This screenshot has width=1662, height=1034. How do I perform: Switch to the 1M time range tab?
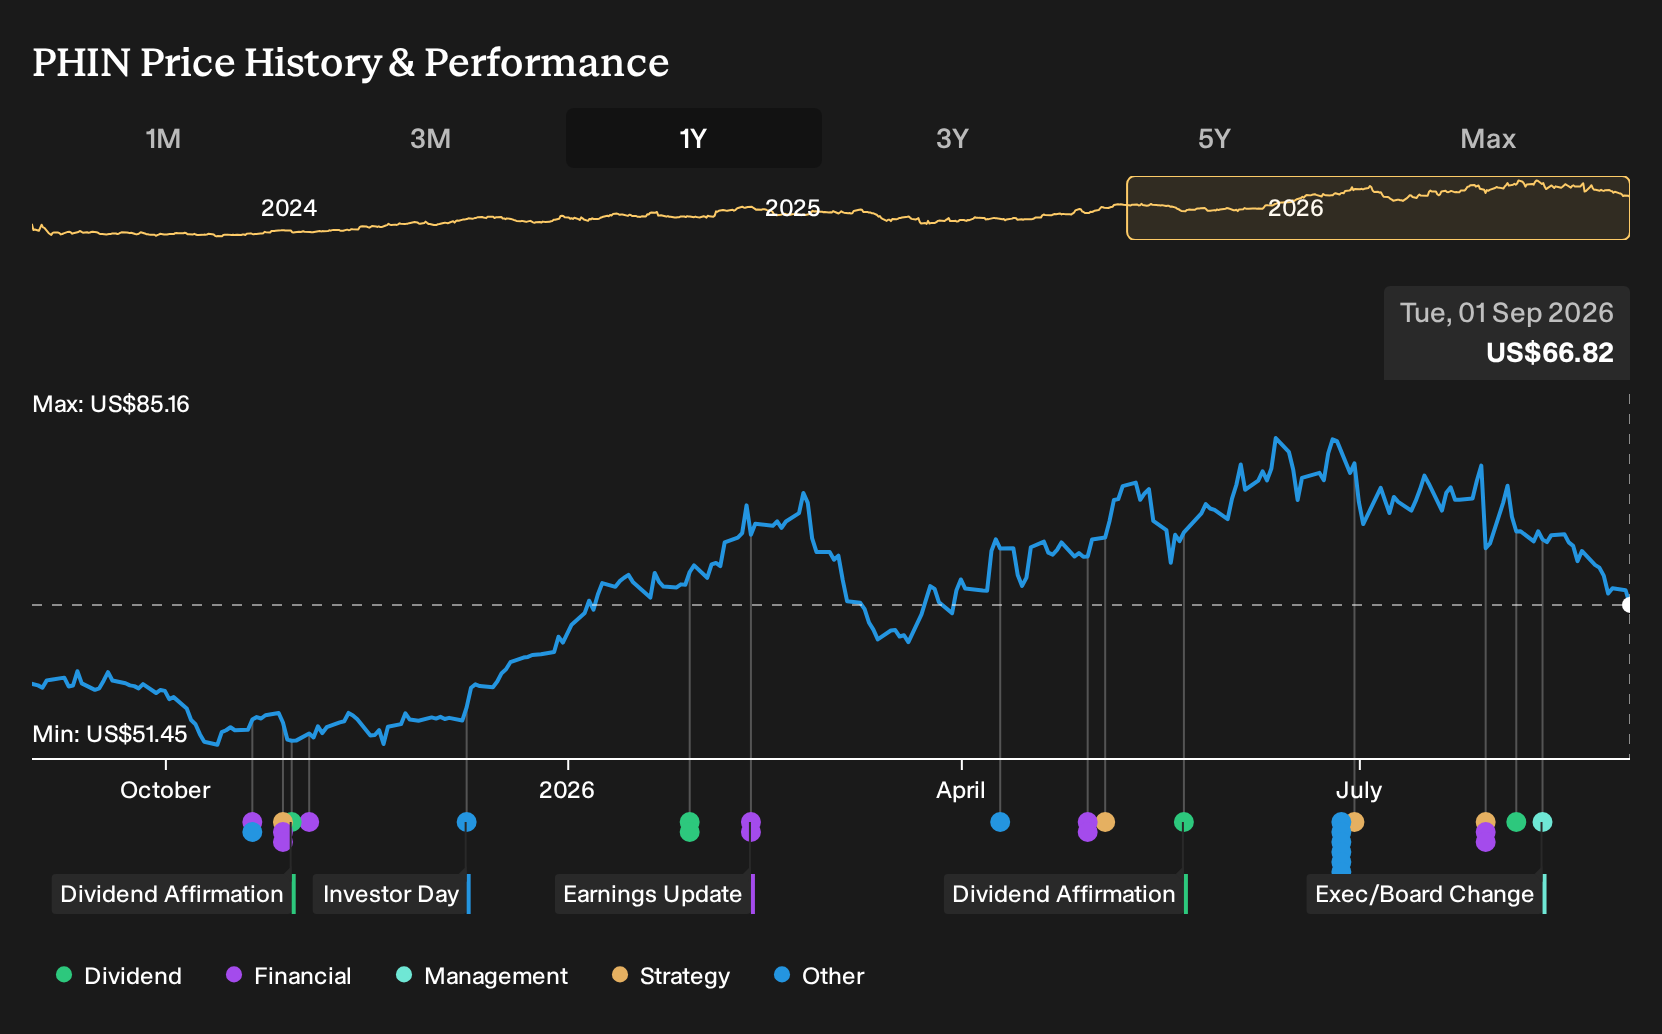(x=163, y=138)
